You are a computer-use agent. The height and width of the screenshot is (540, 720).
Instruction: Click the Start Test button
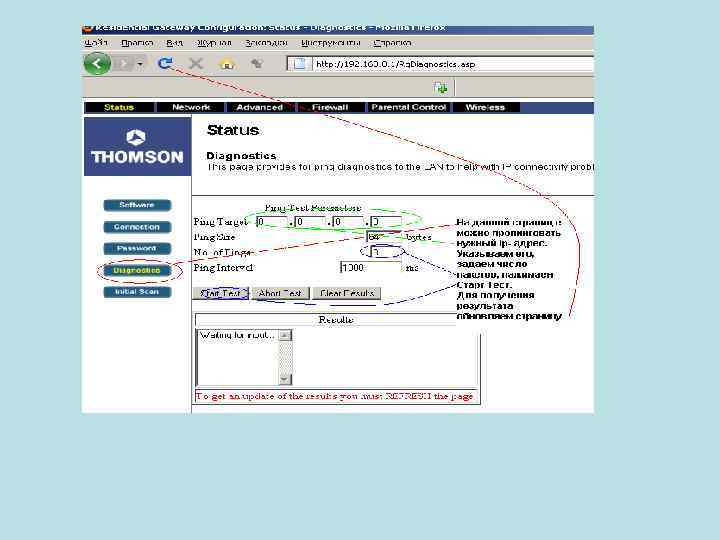(x=221, y=293)
